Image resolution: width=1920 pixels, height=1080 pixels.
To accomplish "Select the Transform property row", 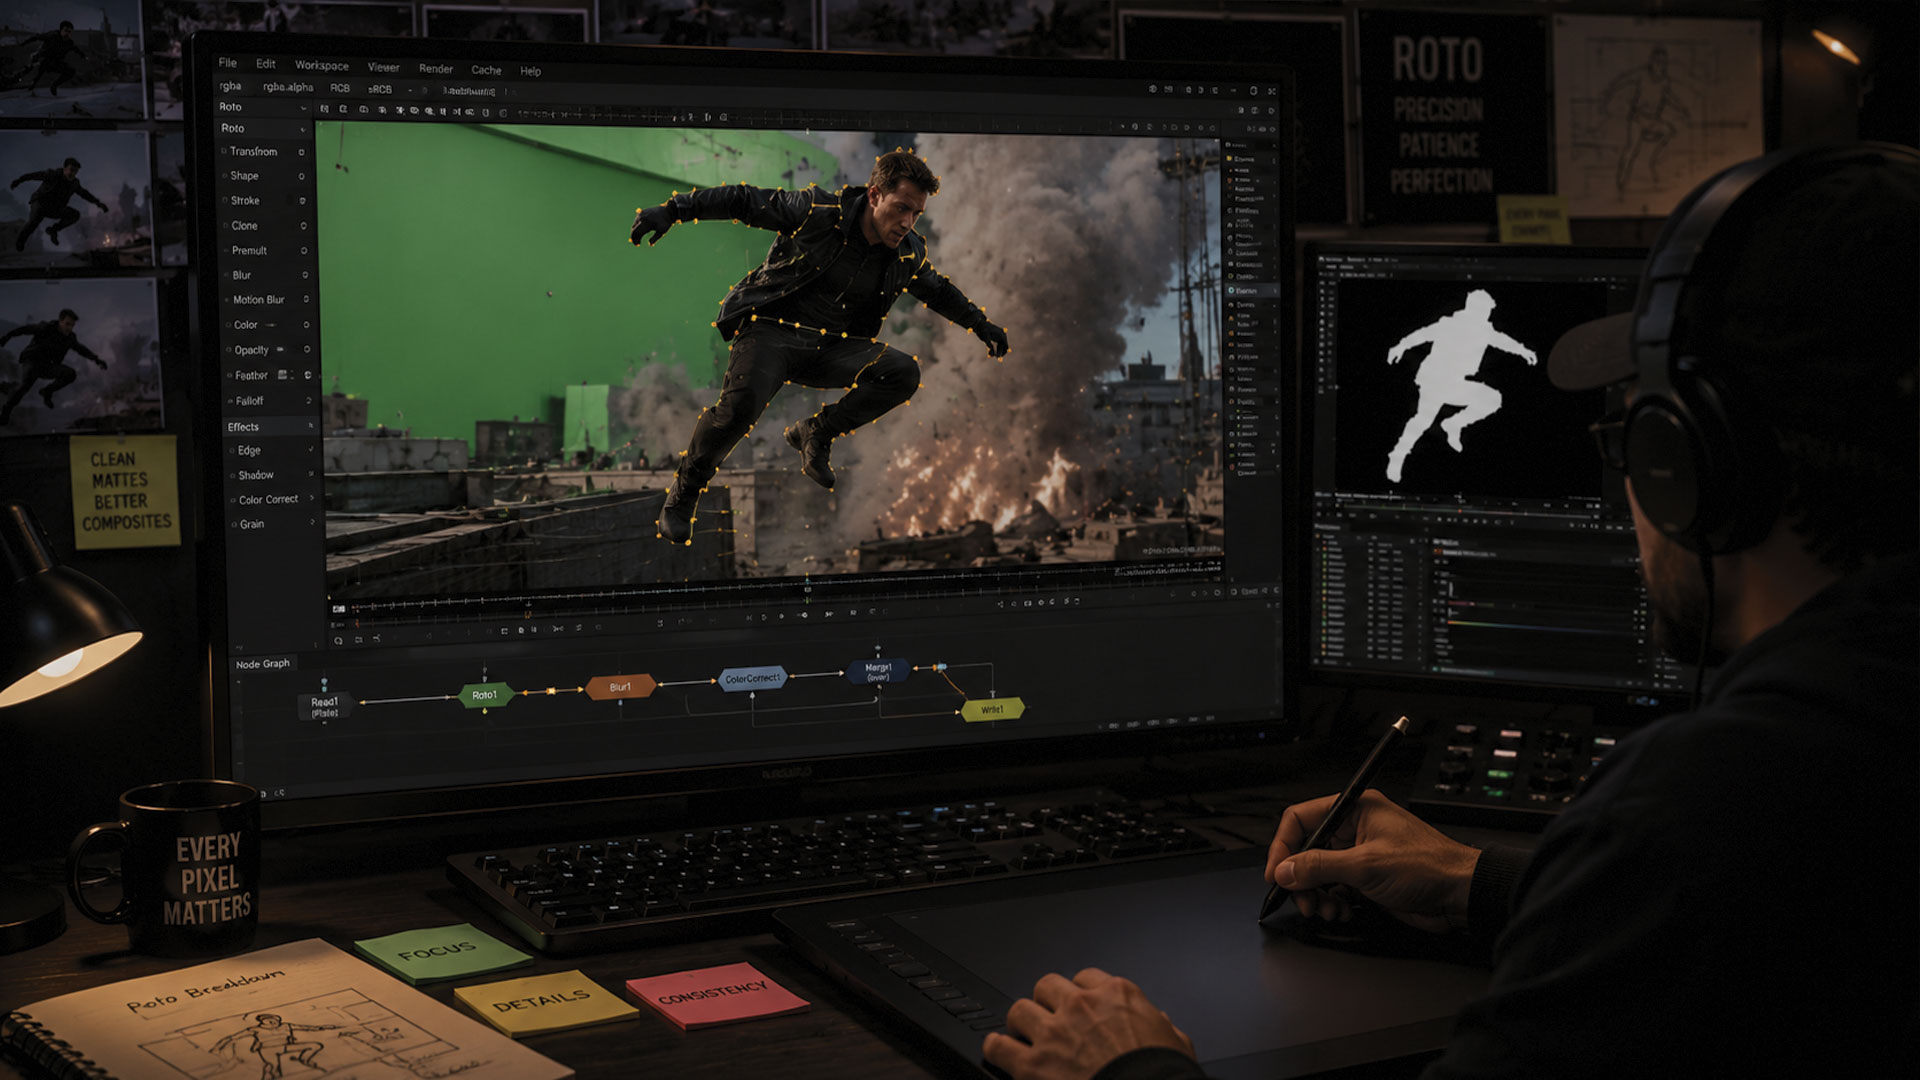I will pyautogui.click(x=264, y=152).
